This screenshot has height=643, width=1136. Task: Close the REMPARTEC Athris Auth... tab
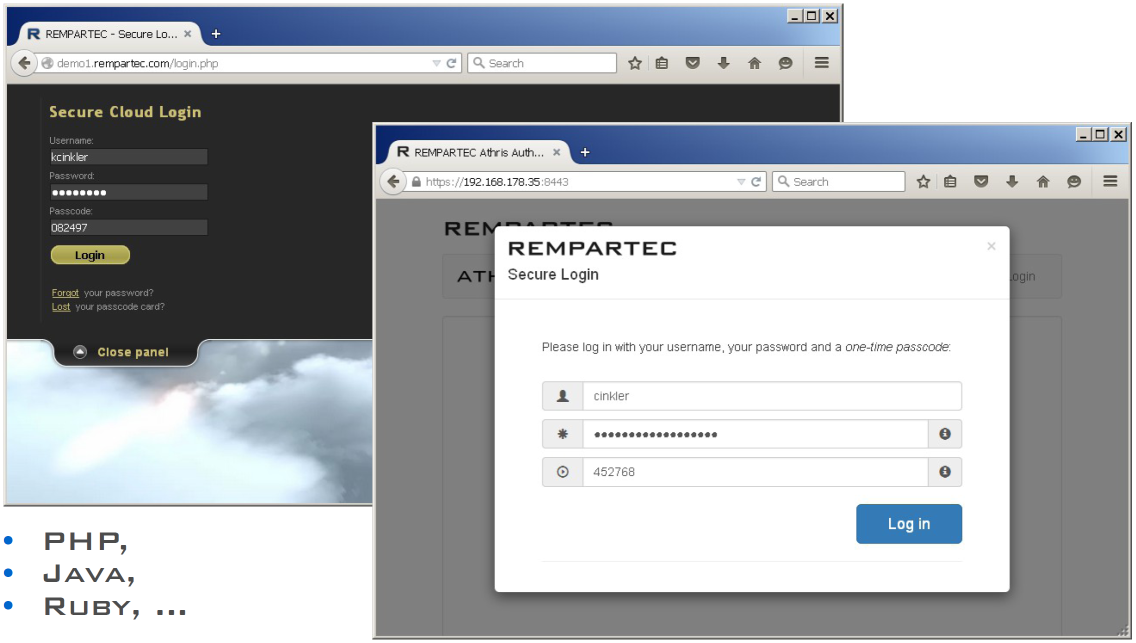(556, 152)
